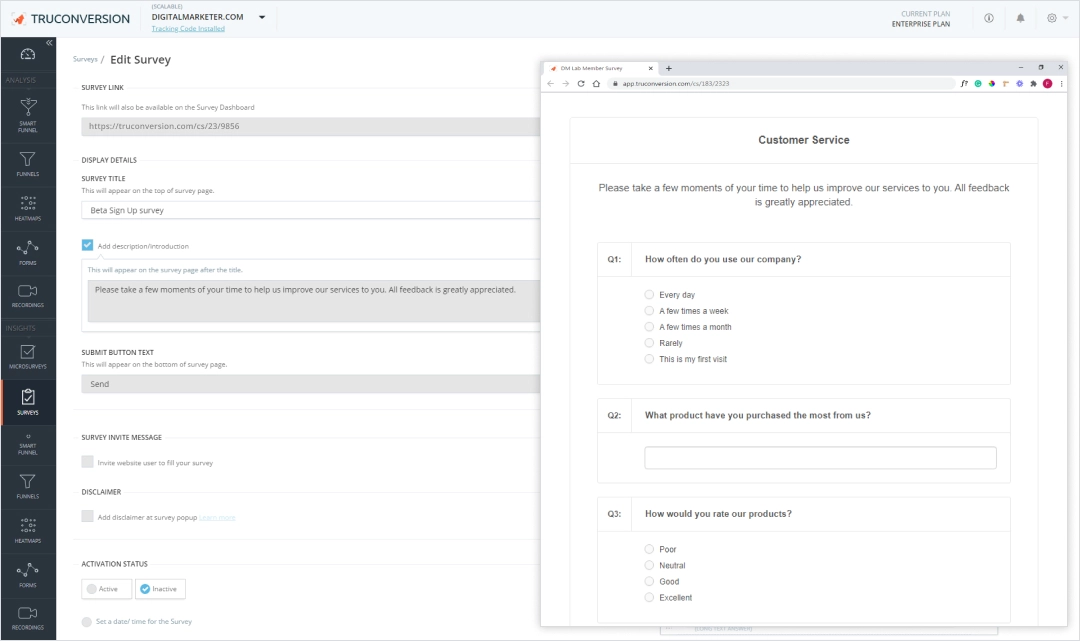Select "A few times a week" option
The height and width of the screenshot is (641, 1080).
pyautogui.click(x=650, y=311)
